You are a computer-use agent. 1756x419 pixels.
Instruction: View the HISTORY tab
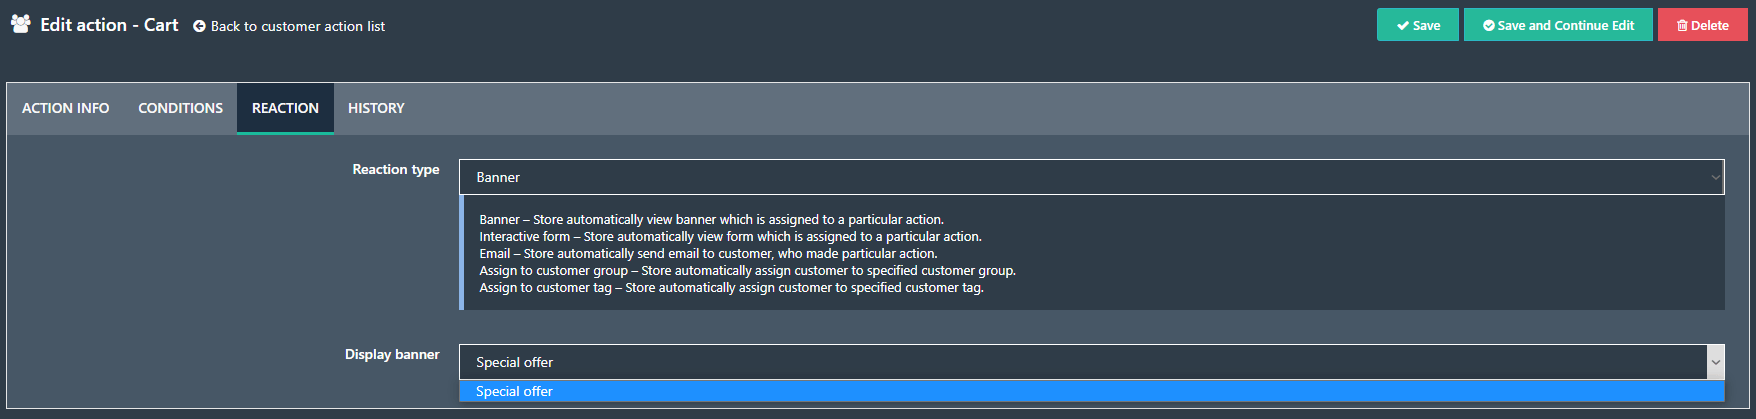click(376, 108)
